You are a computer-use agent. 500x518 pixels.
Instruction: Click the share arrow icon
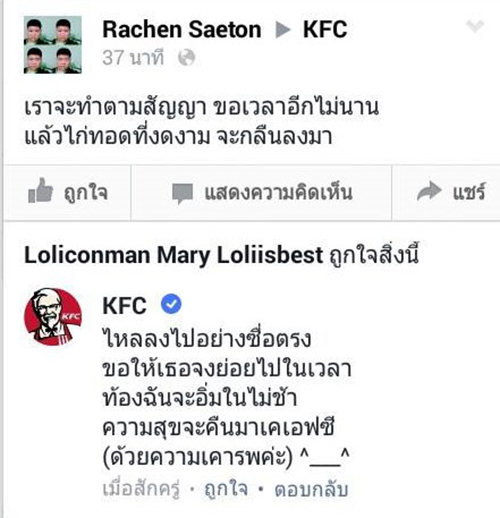click(429, 191)
